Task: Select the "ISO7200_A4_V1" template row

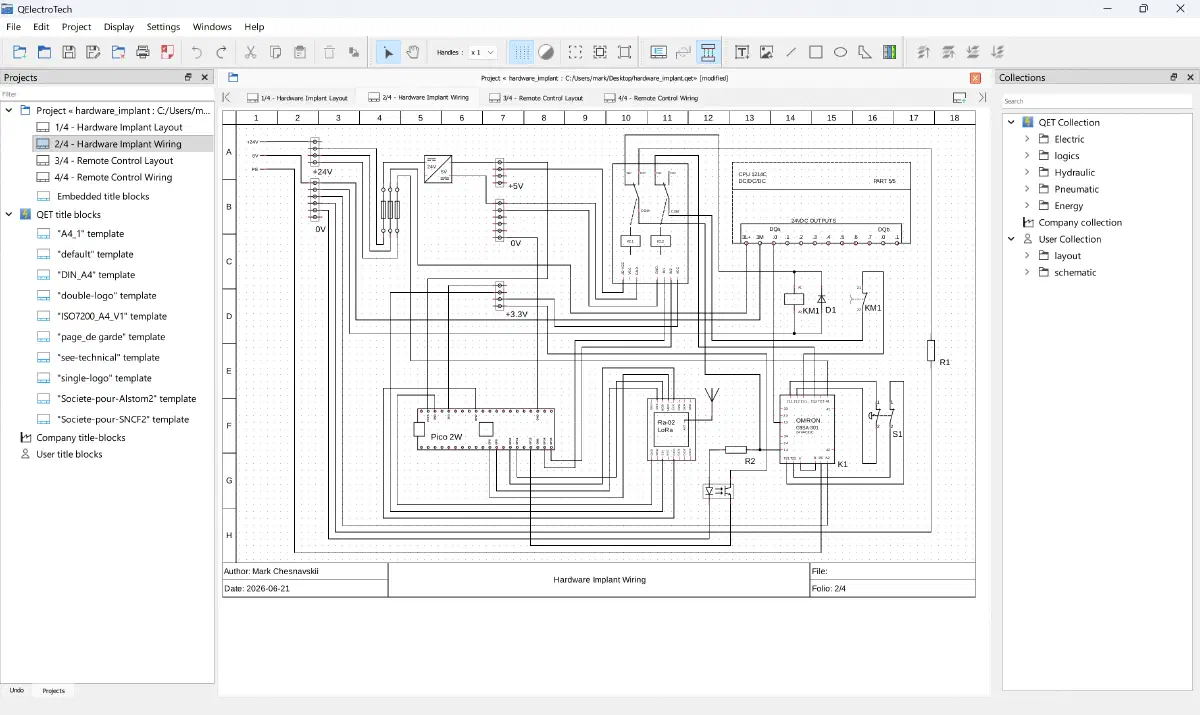Action: (x=111, y=316)
